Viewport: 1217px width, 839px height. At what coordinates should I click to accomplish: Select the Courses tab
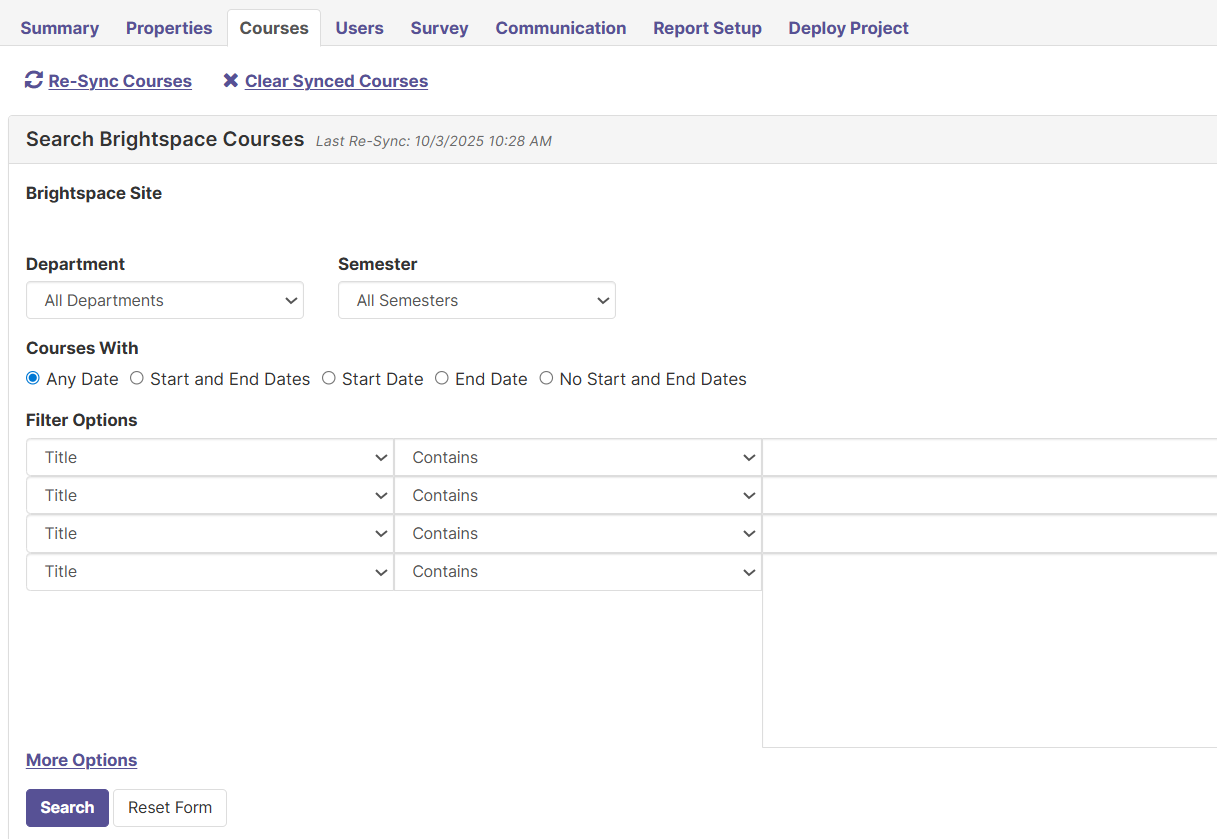pos(274,28)
